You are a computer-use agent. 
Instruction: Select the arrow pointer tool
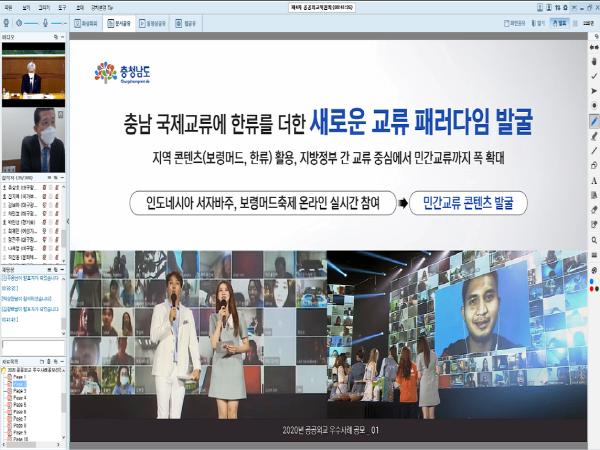[593, 90]
